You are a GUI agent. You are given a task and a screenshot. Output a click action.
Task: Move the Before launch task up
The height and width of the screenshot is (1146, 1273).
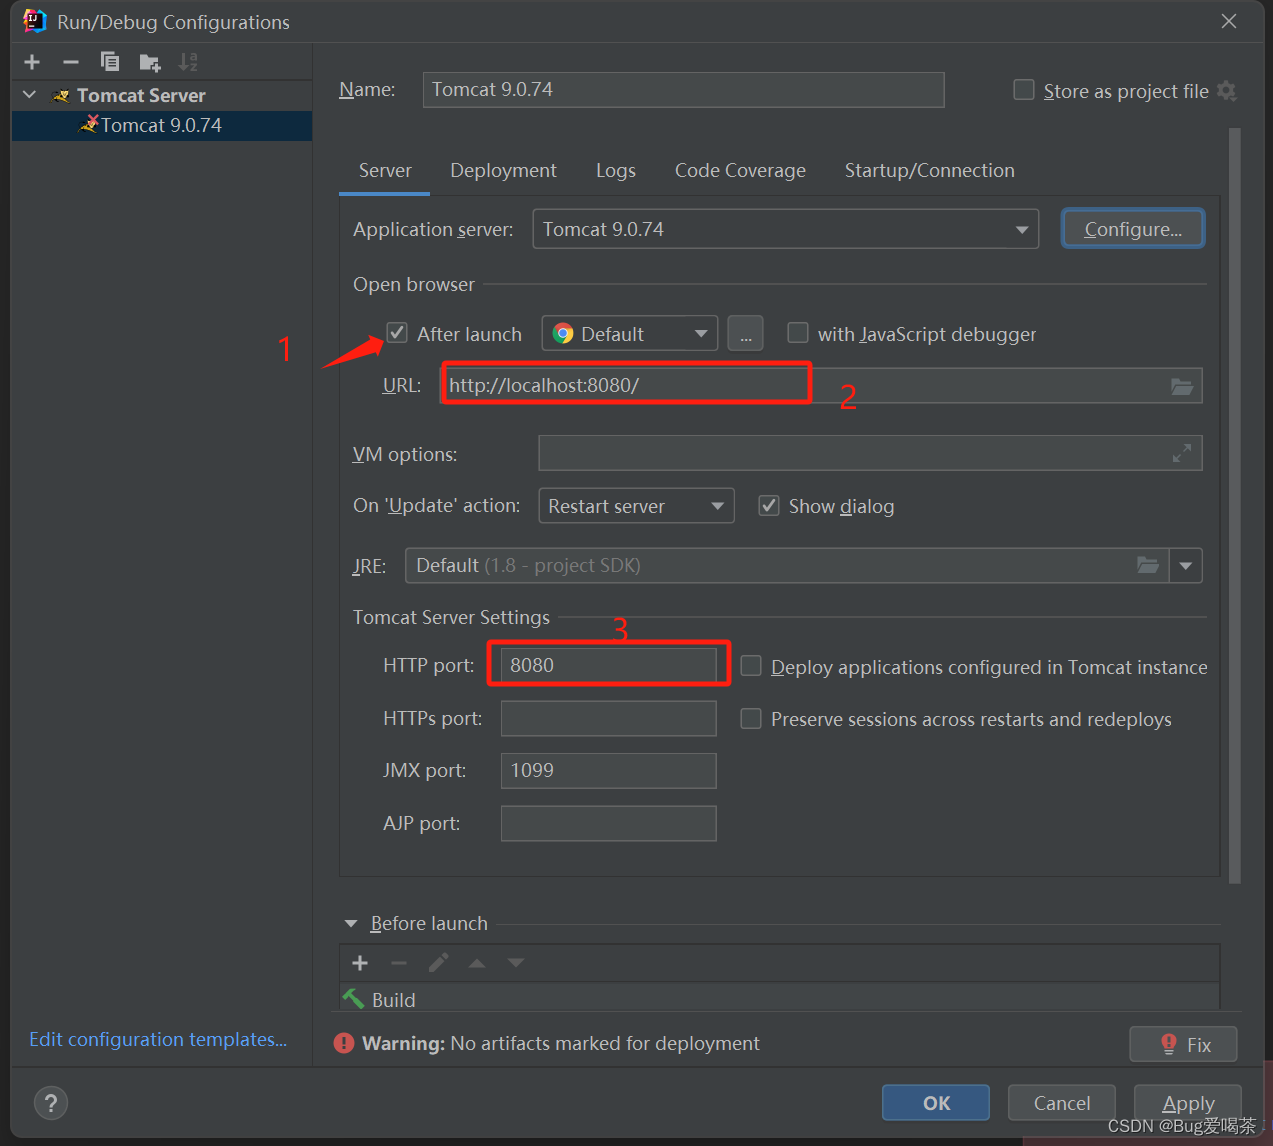click(477, 963)
